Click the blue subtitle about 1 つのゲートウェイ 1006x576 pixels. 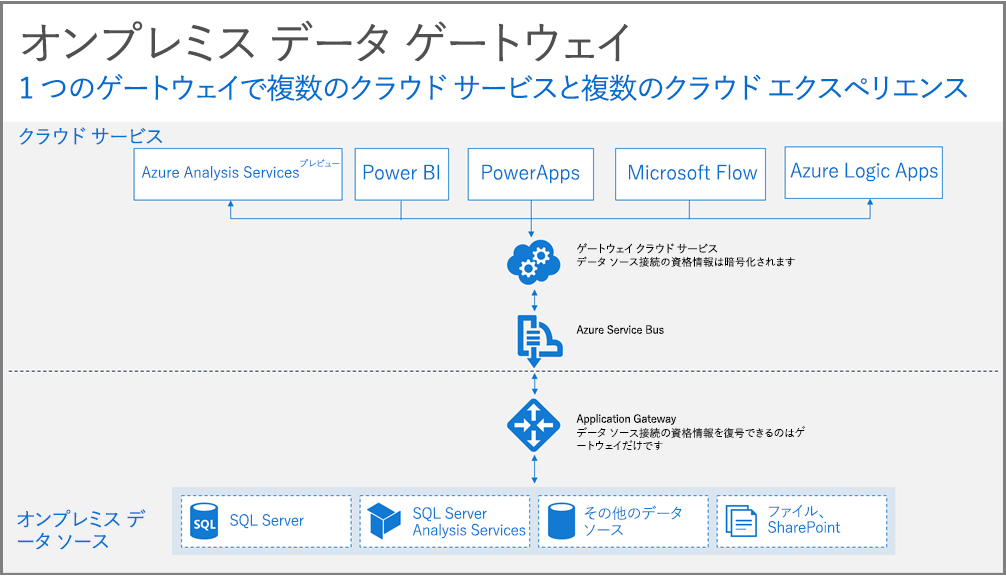tap(493, 88)
